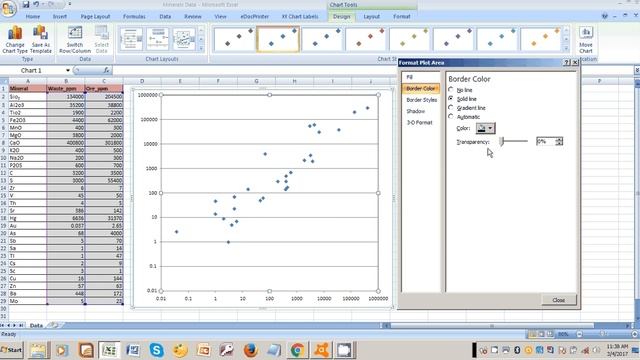Click Switch Row/Column icon

75,40
